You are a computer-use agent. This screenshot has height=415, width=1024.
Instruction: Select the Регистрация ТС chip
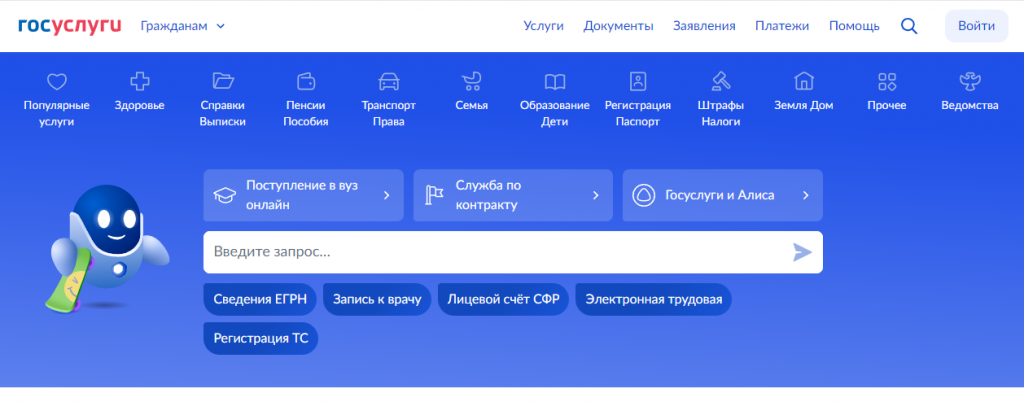(x=261, y=339)
